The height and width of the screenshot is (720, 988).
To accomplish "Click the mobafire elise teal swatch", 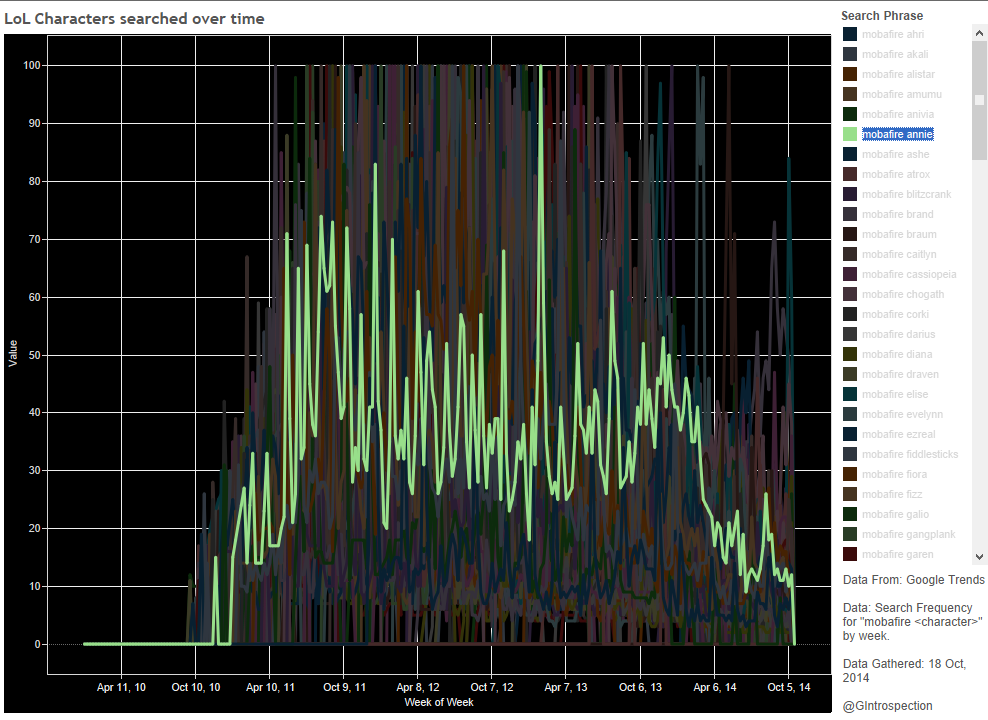I will [850, 395].
